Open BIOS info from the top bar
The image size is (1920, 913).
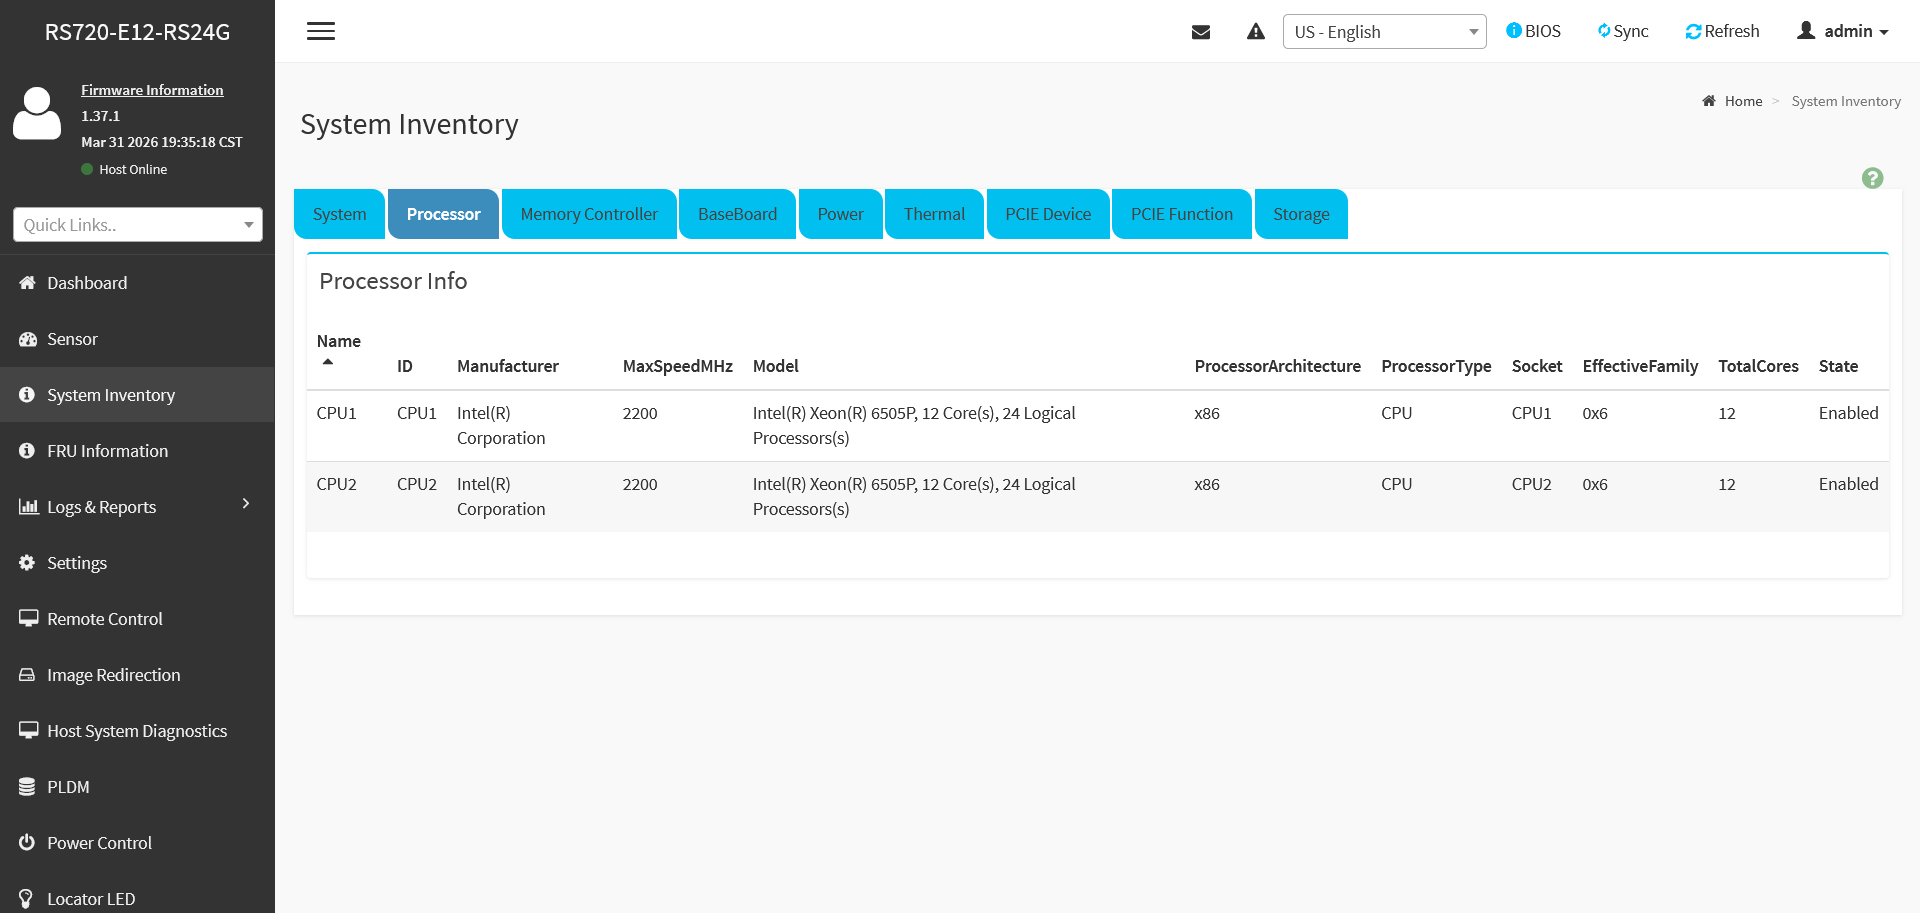(x=1533, y=31)
